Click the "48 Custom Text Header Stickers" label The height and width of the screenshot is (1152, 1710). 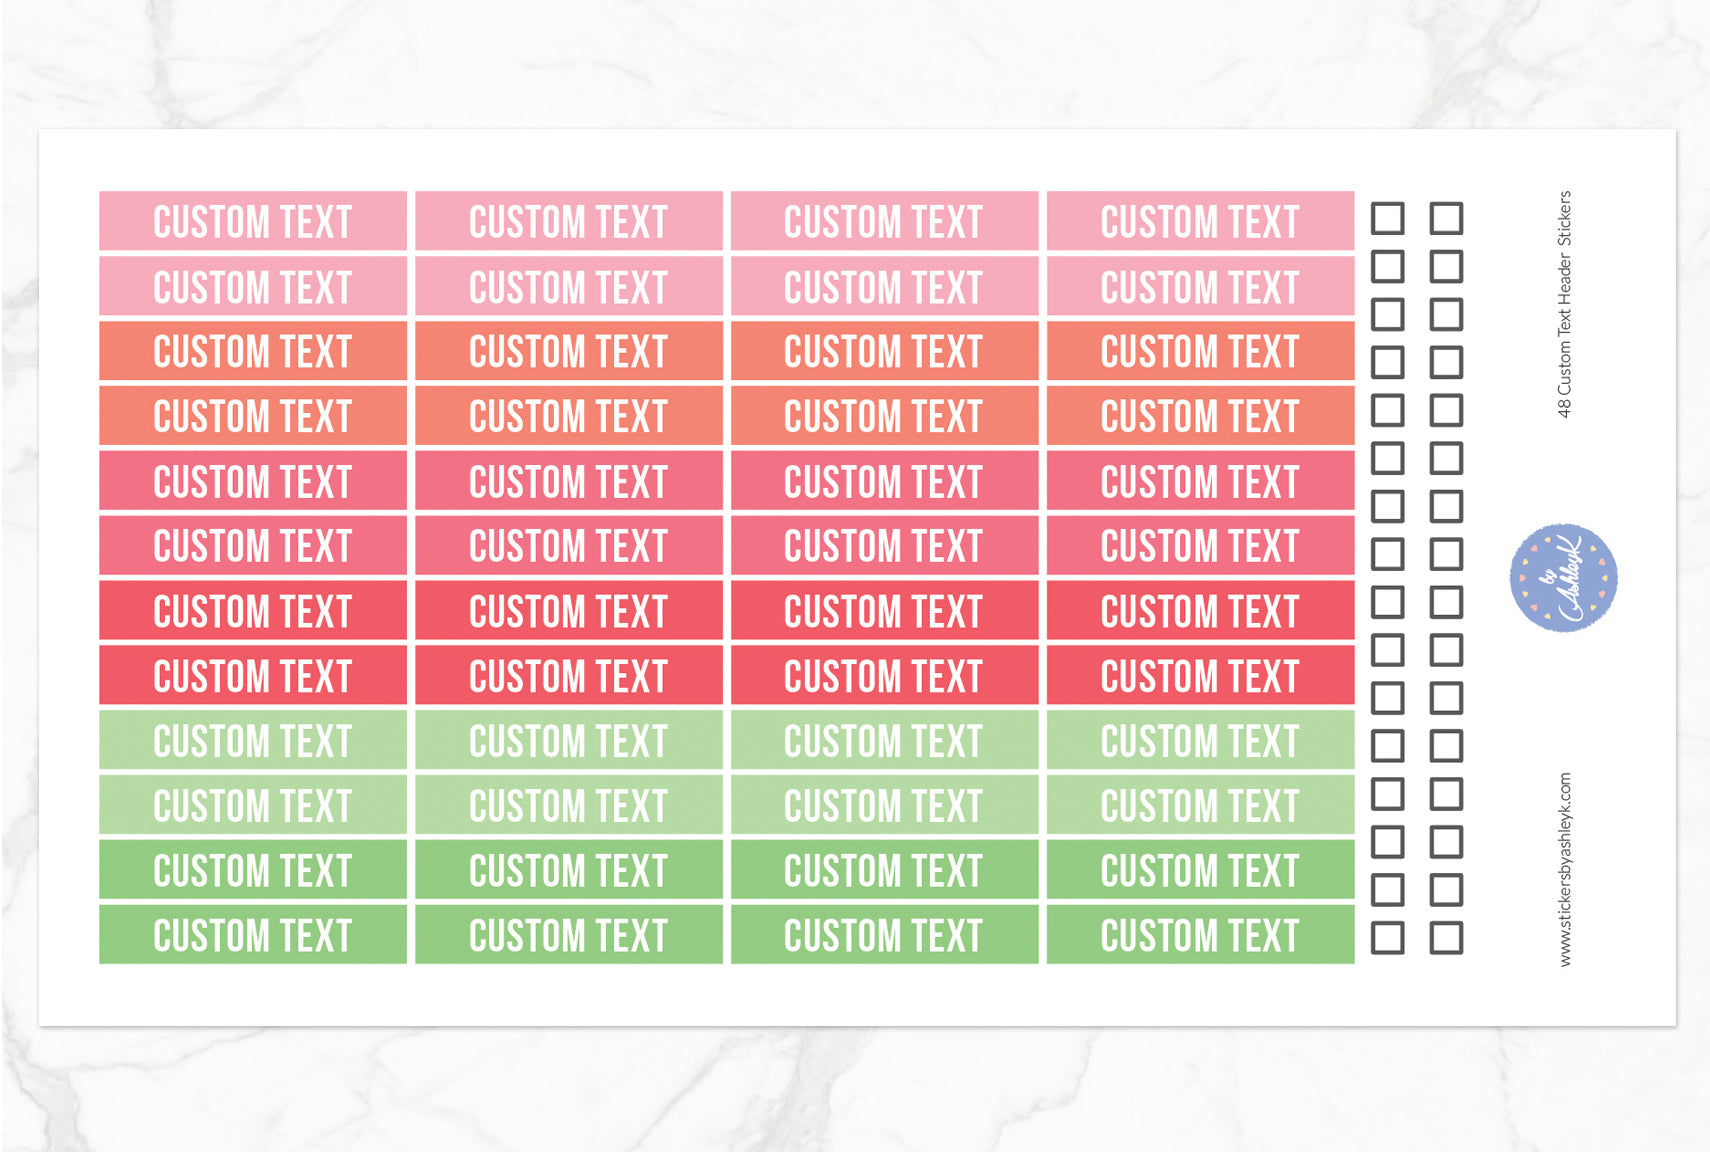1565,304
